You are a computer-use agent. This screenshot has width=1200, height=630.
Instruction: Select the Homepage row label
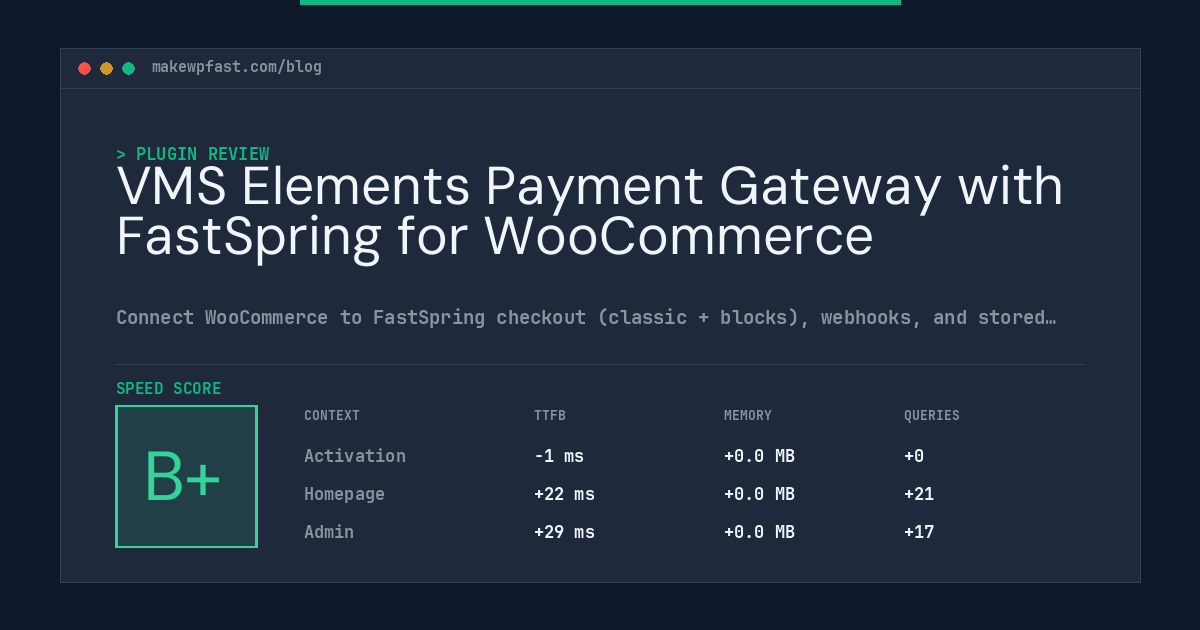pos(344,494)
